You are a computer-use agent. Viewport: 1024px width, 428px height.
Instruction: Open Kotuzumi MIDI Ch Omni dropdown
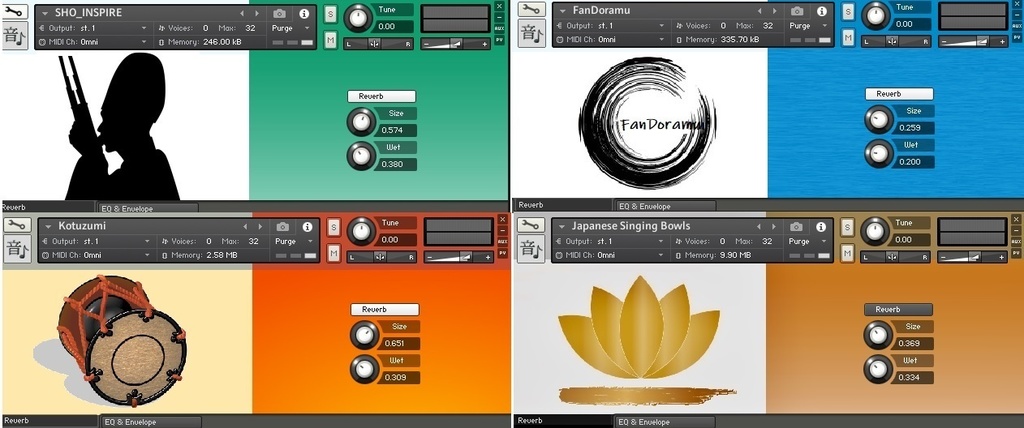[97, 255]
